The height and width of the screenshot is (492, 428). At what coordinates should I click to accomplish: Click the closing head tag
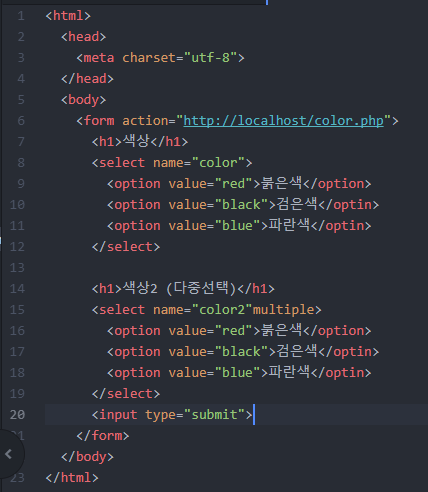(87, 79)
